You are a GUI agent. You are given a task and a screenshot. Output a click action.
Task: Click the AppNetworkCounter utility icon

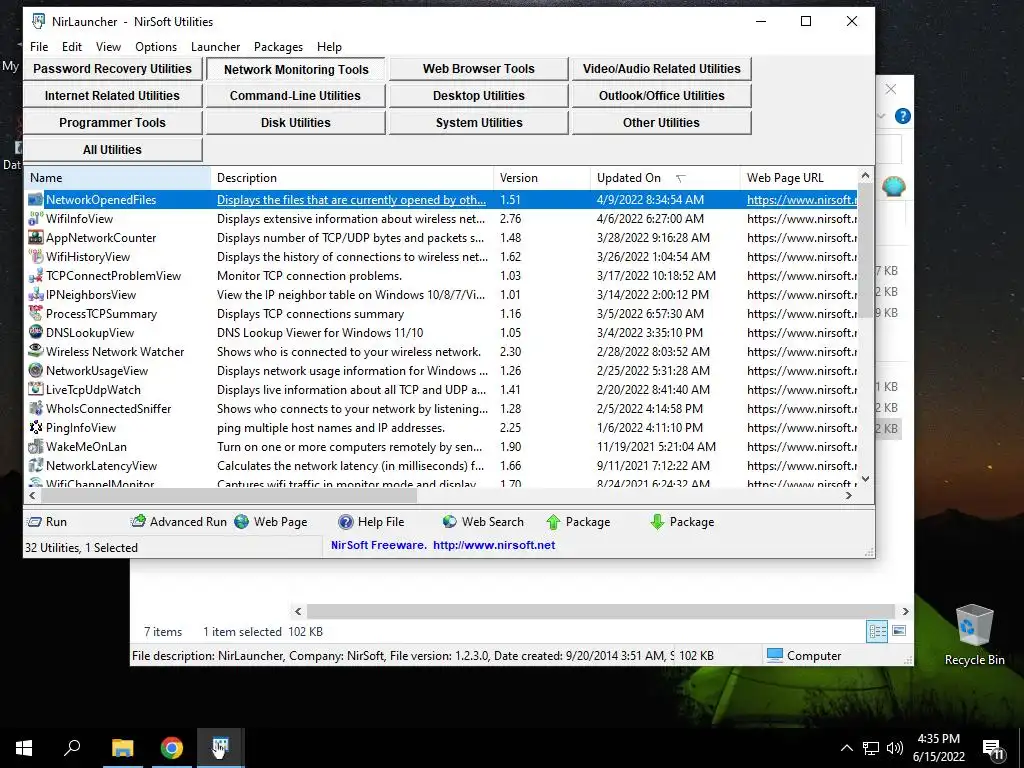pyautogui.click(x=35, y=238)
